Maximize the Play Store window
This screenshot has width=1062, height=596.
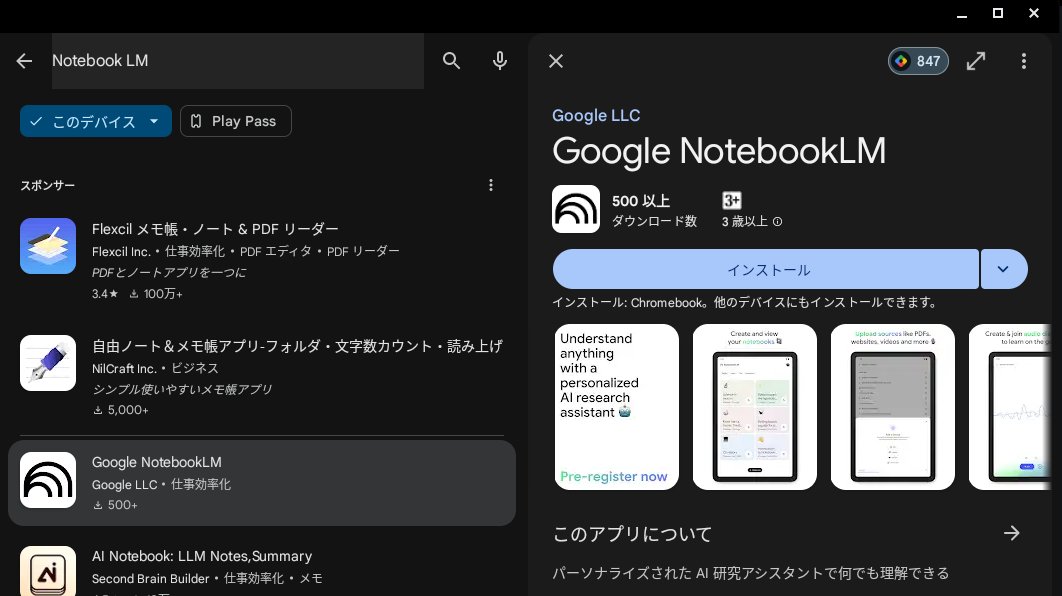998,14
